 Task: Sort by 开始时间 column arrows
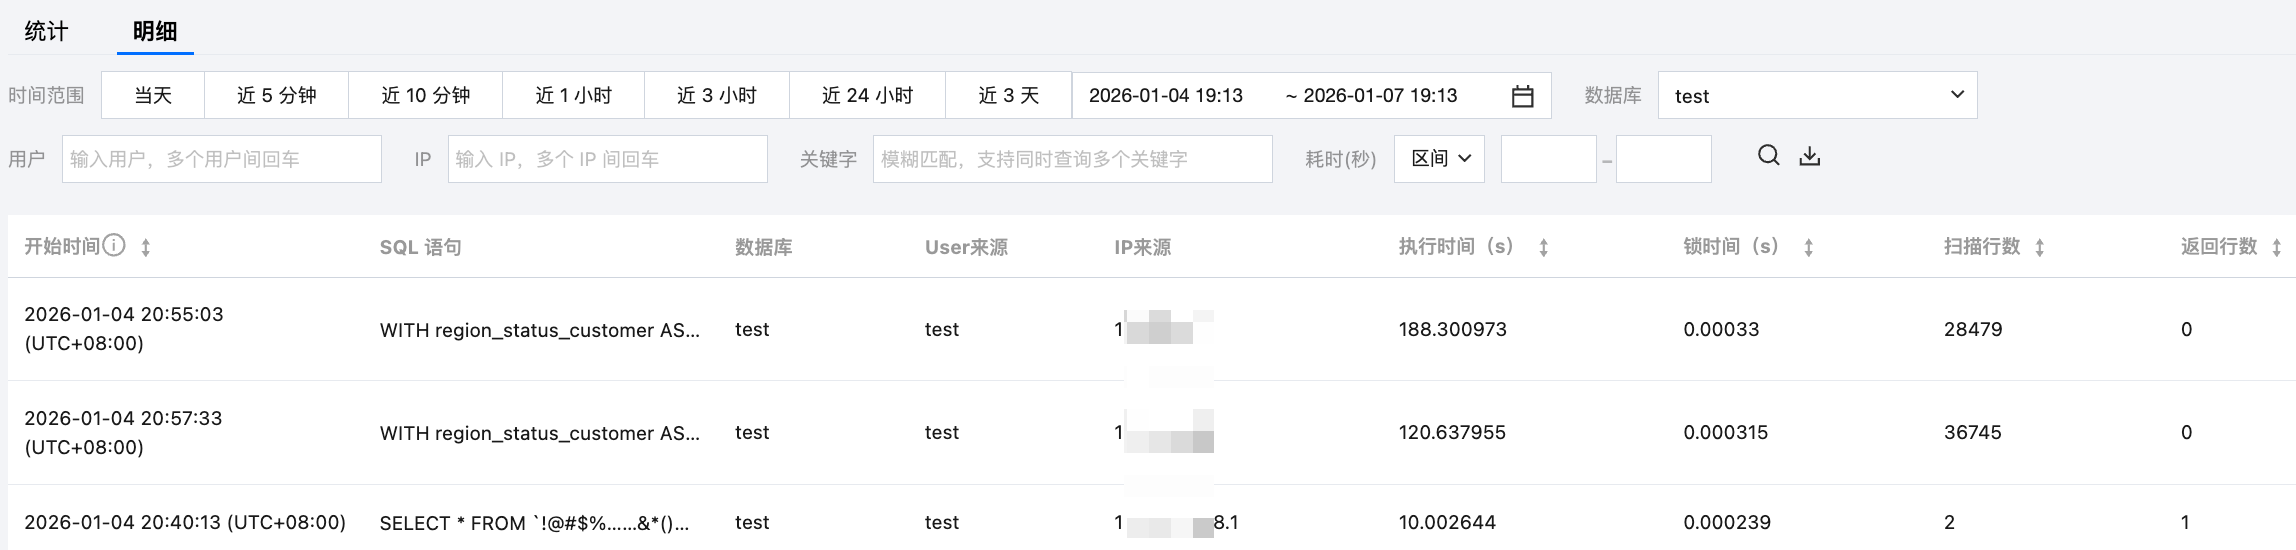(x=146, y=247)
